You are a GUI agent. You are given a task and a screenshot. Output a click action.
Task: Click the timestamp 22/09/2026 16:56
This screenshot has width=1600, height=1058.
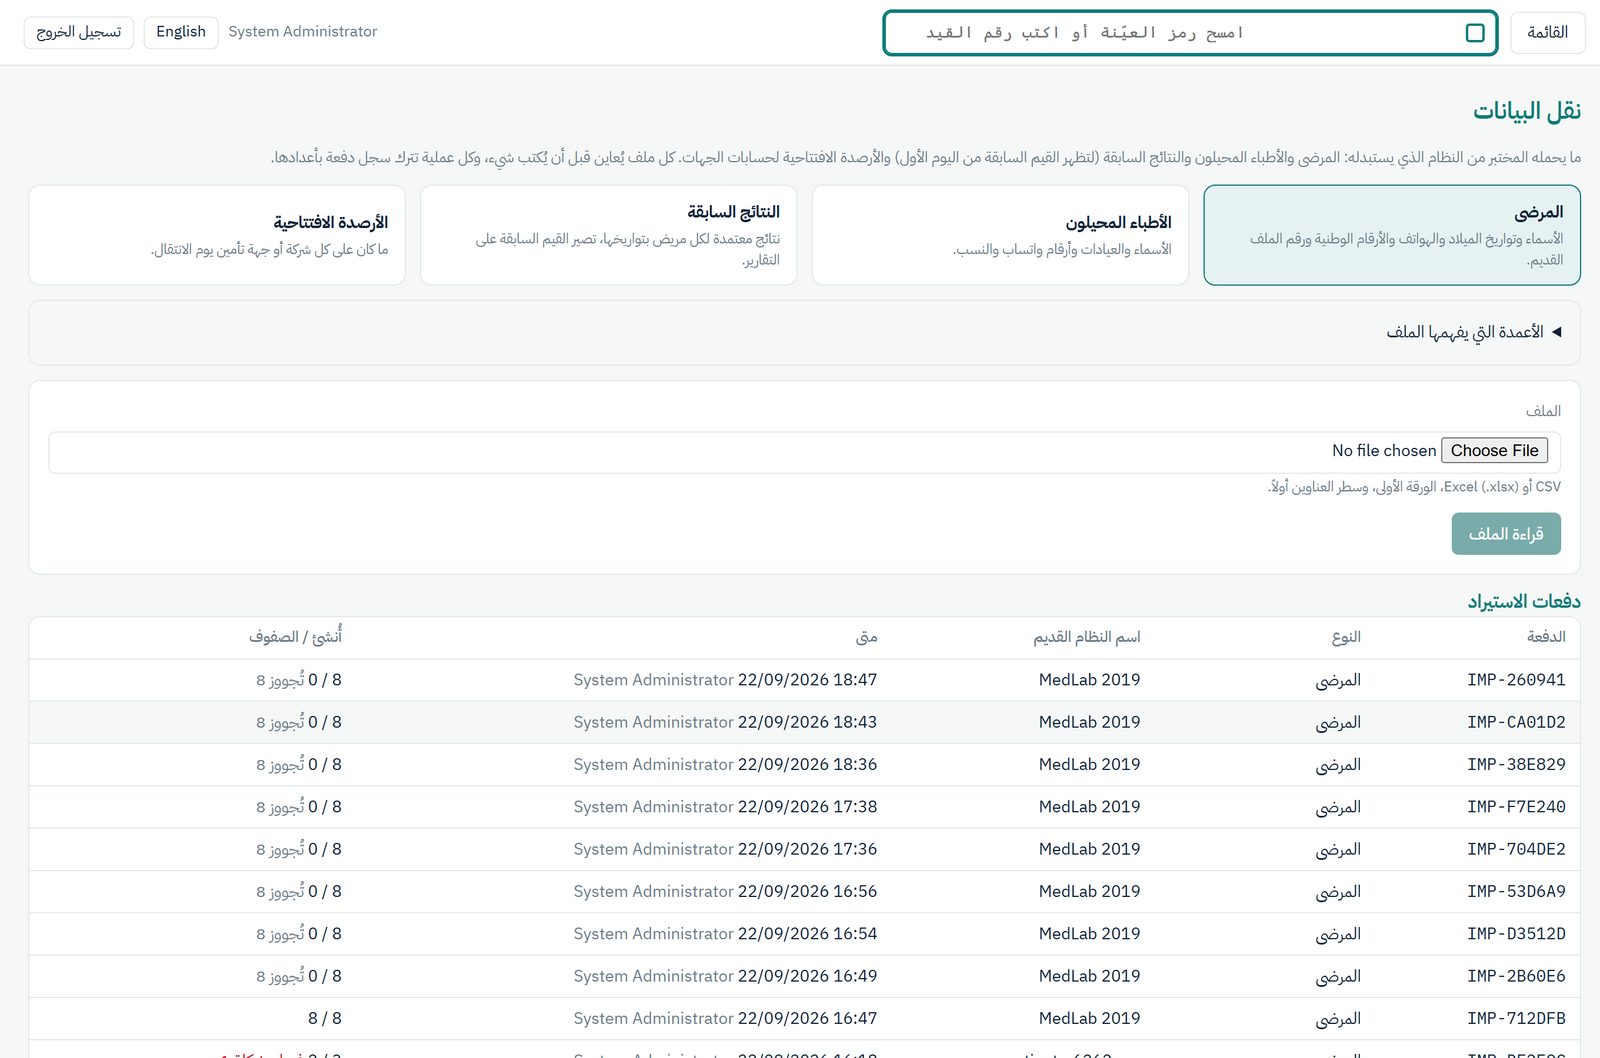[x=807, y=891]
